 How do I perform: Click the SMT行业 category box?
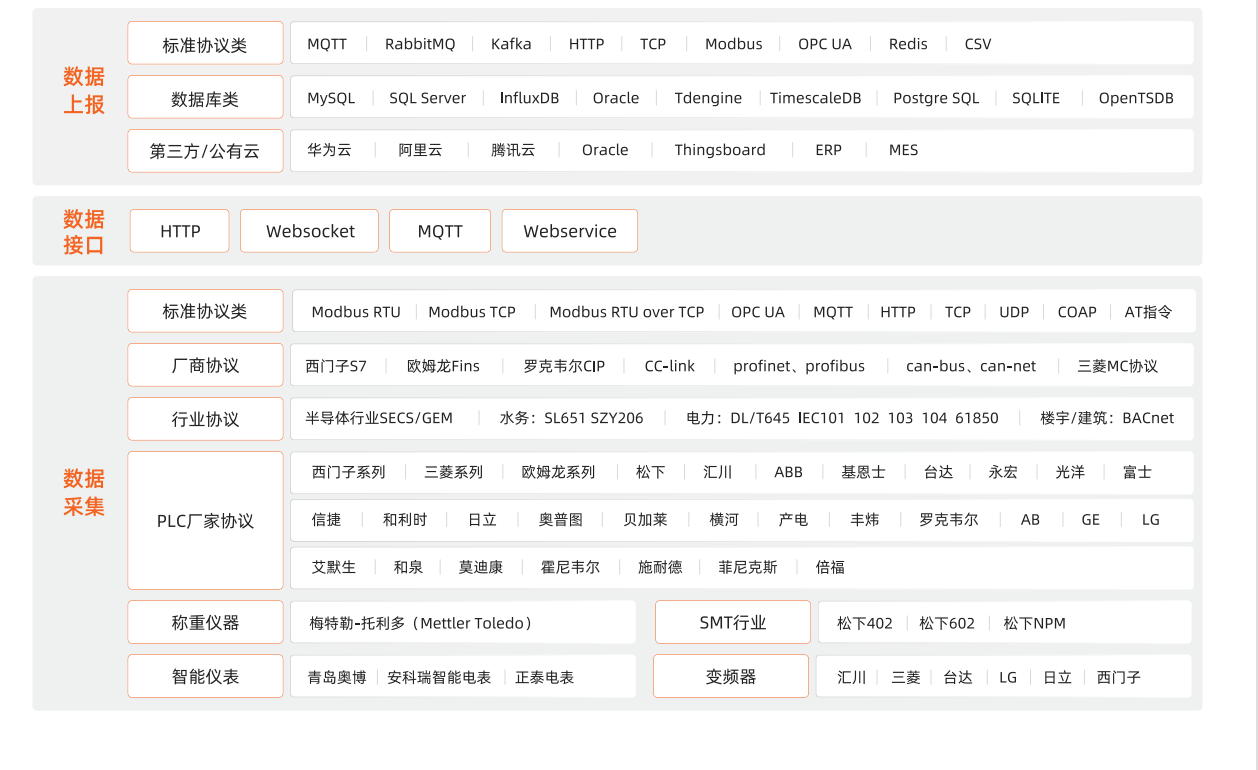point(733,622)
